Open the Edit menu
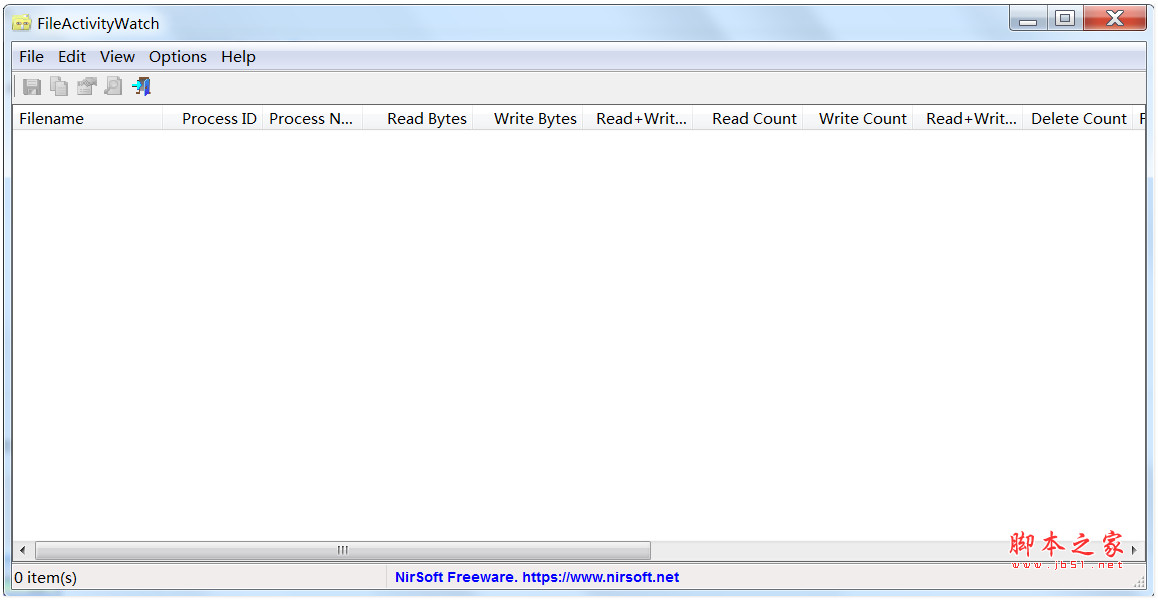Screen dimensions: 1158x600 click(x=71, y=57)
